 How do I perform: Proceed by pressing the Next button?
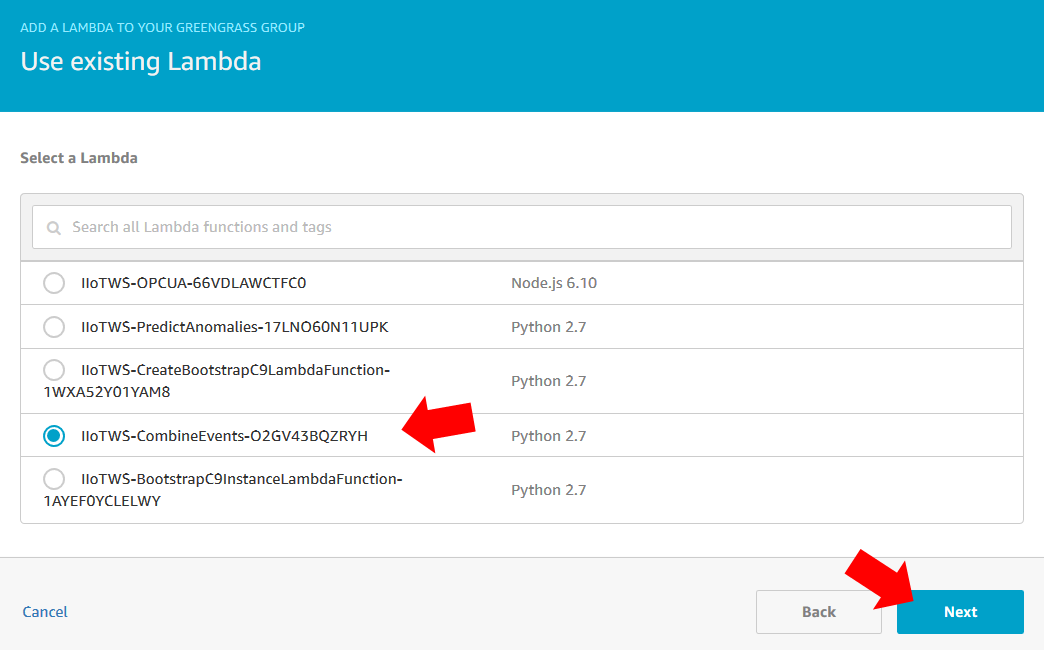click(x=960, y=612)
